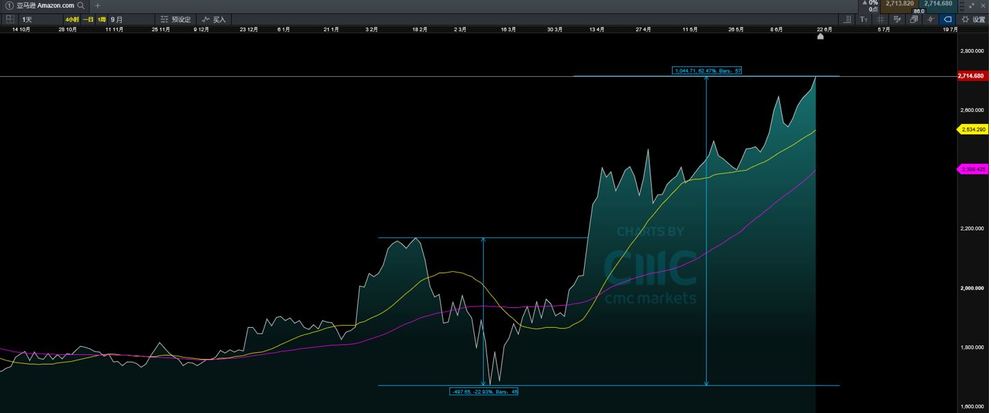Click the 14 10月 date label
Image resolution: width=991 pixels, height=413 pixels.
(x=21, y=29)
